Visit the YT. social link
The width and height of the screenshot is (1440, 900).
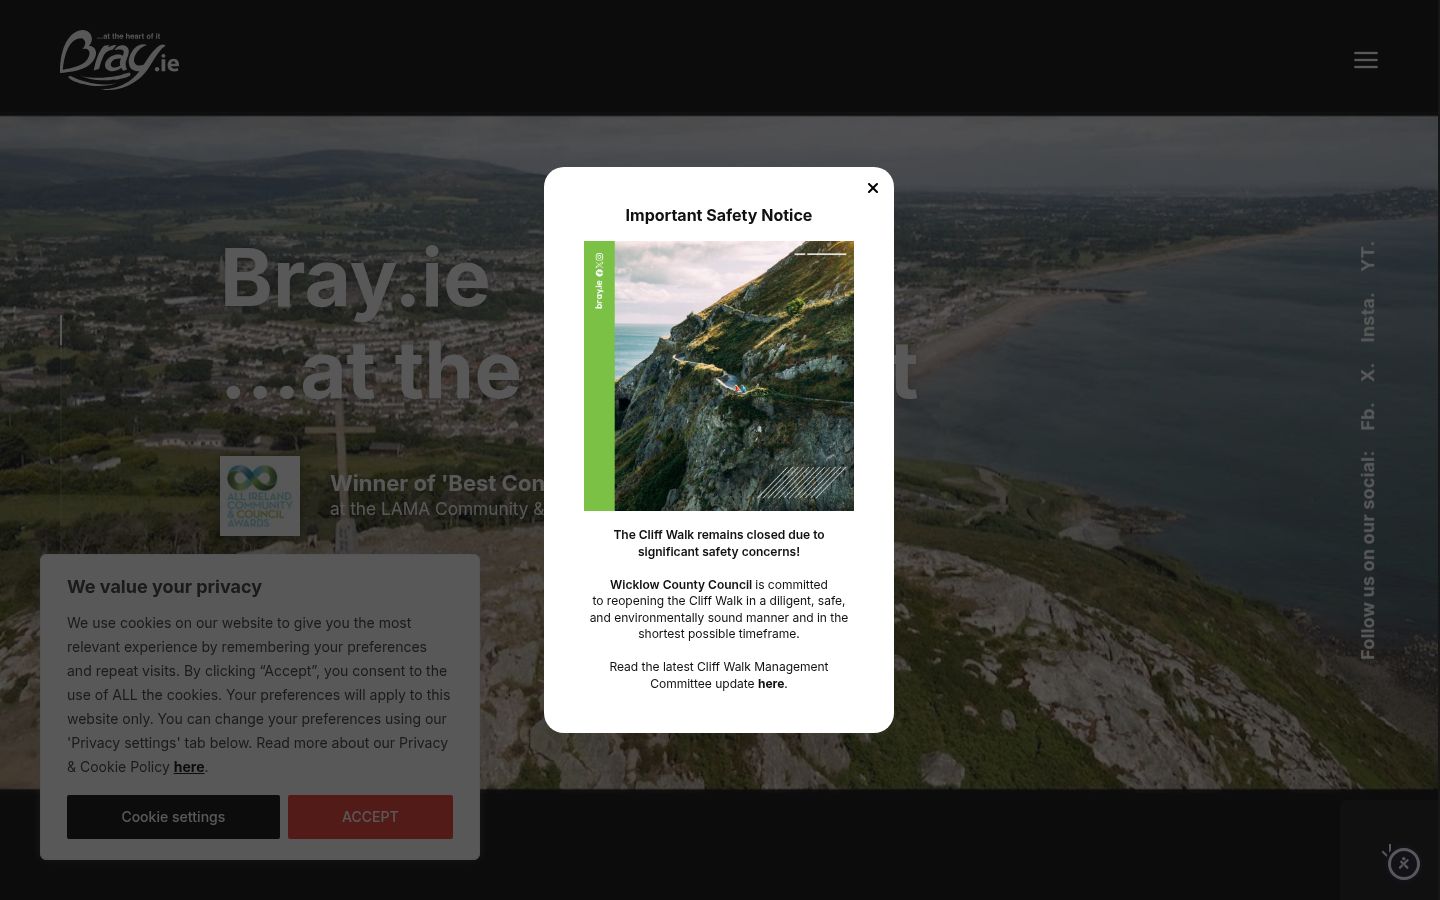click(1367, 256)
